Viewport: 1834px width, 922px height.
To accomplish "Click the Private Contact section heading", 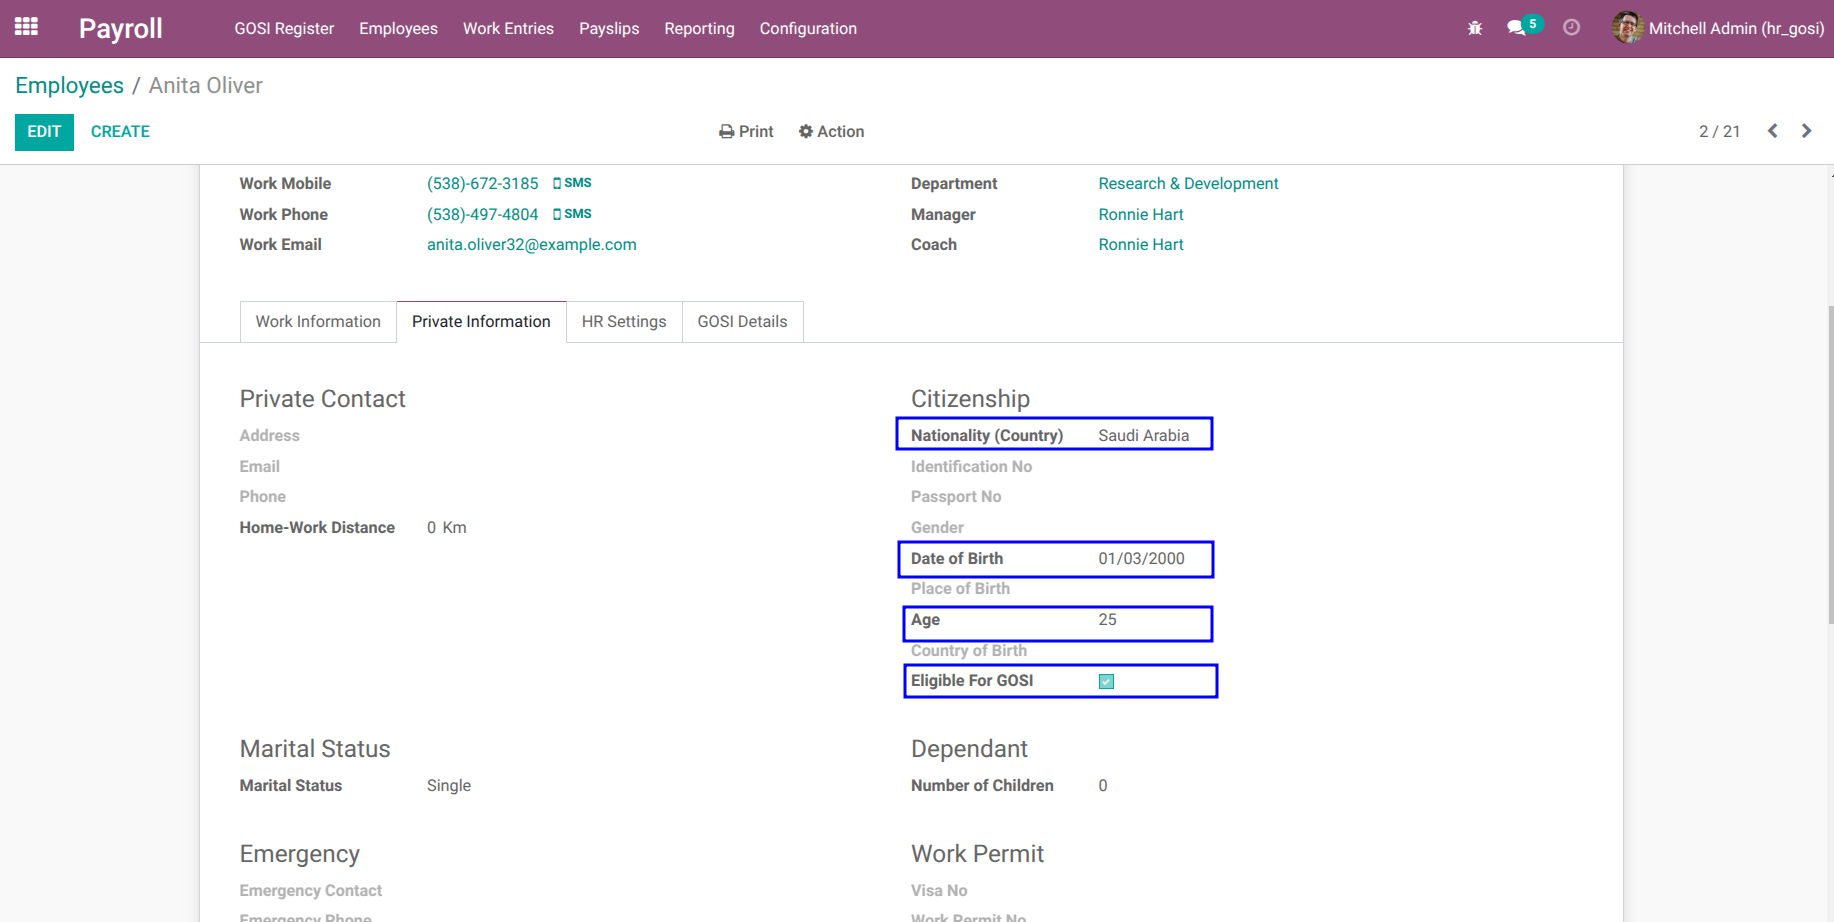I will coord(322,399).
